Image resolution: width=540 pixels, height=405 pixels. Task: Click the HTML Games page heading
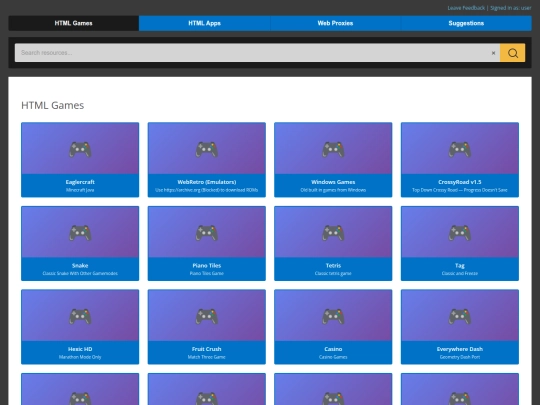pyautogui.click(x=53, y=105)
